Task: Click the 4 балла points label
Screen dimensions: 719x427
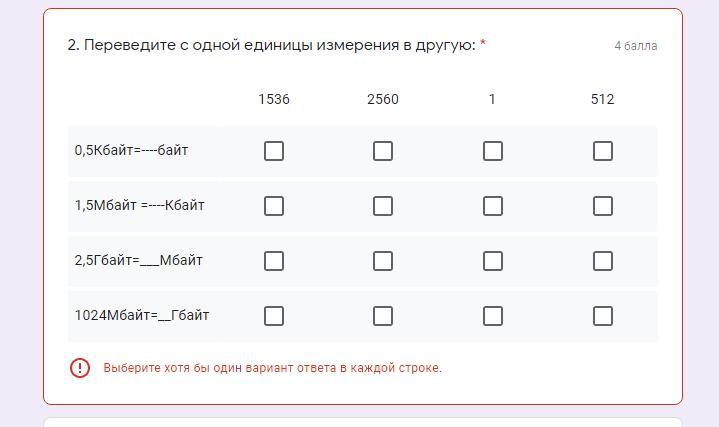Action: pyautogui.click(x=635, y=46)
